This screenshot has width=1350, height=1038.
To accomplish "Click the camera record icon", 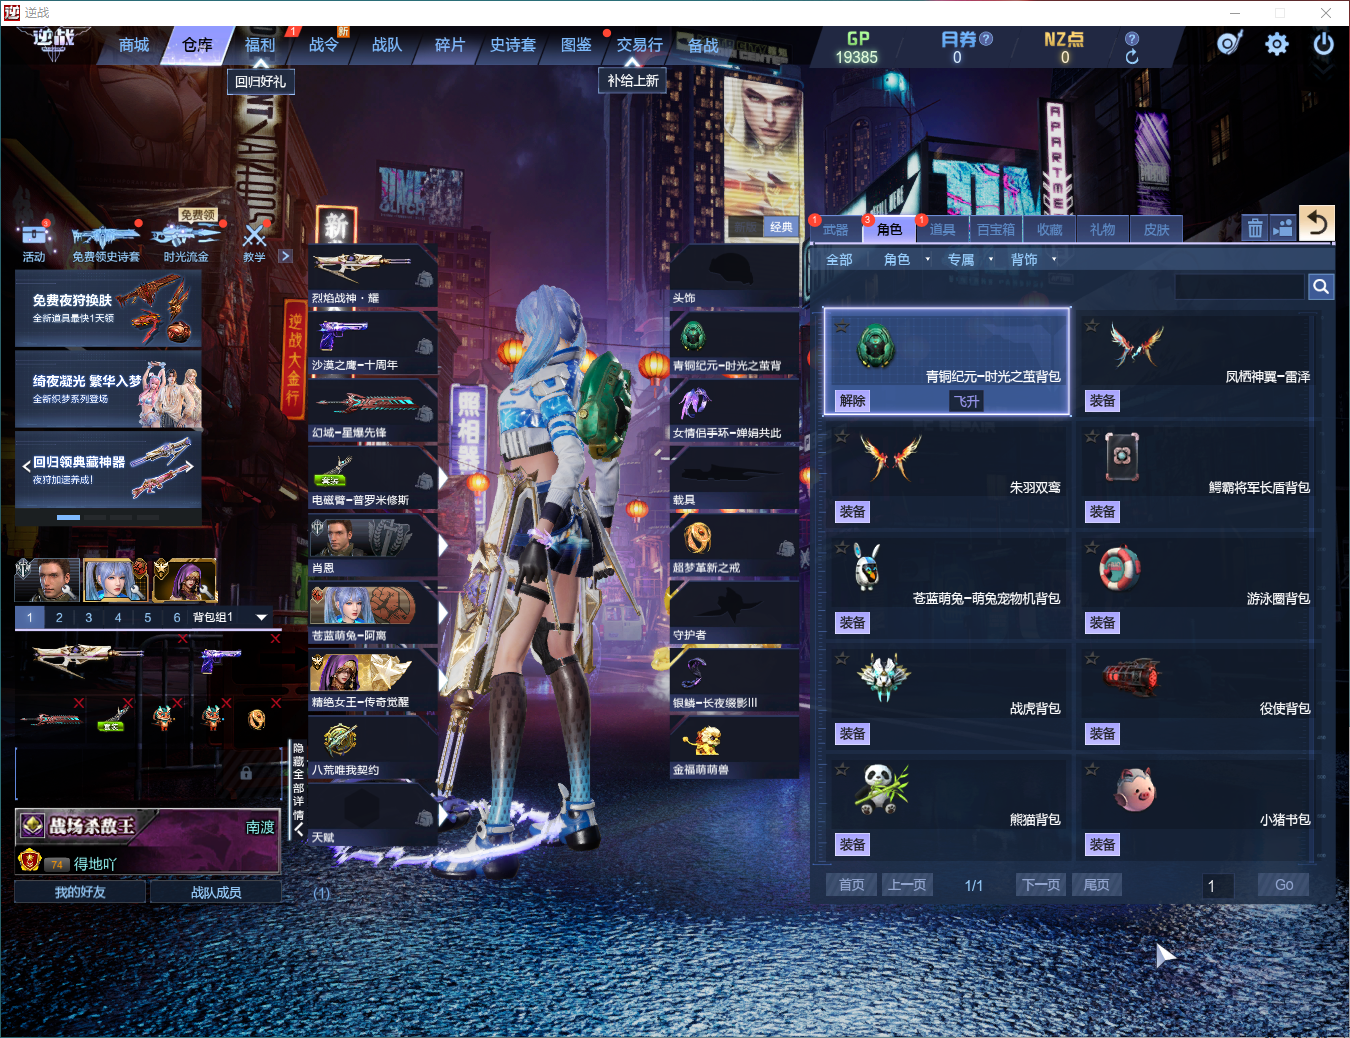I will 1283,228.
